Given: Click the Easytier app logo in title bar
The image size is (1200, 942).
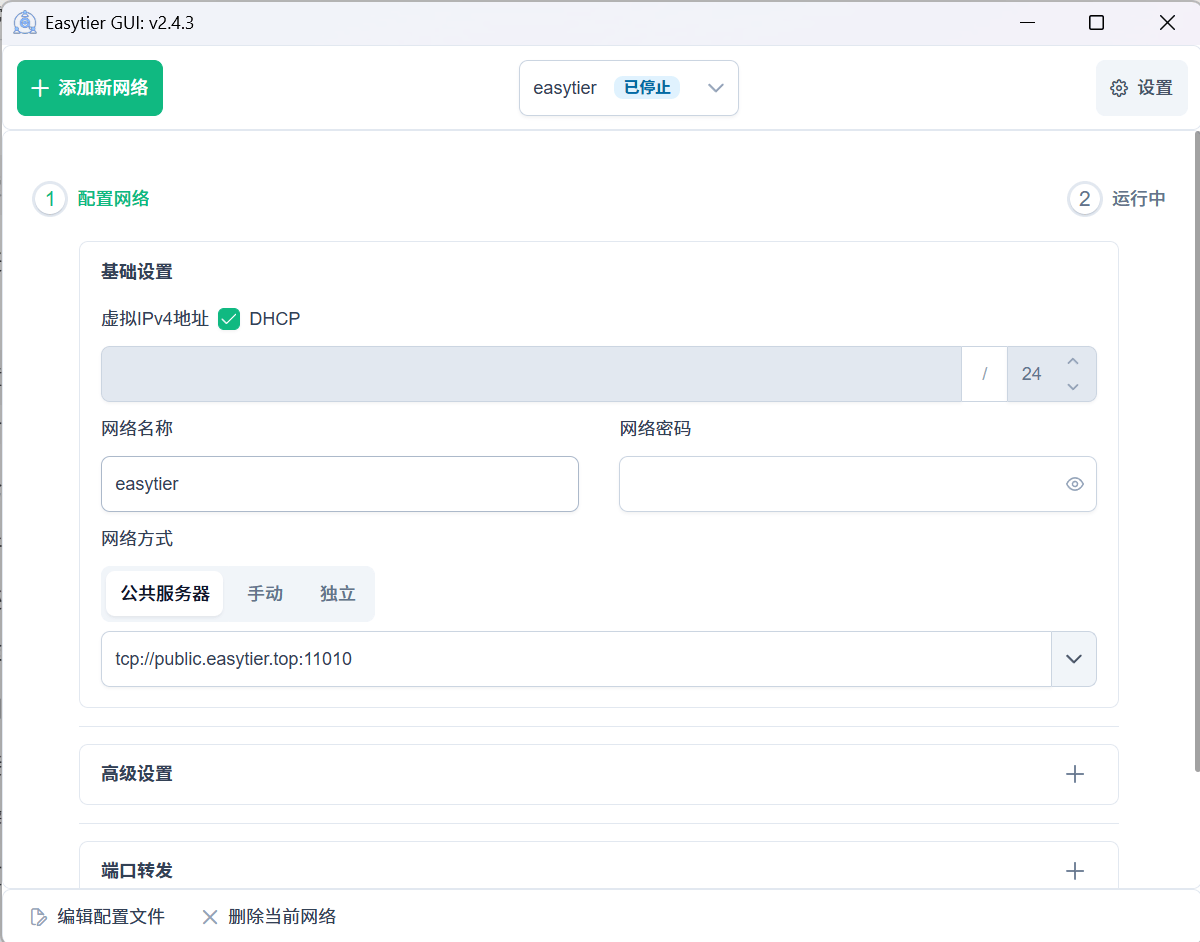Looking at the screenshot, I should pos(25,23).
